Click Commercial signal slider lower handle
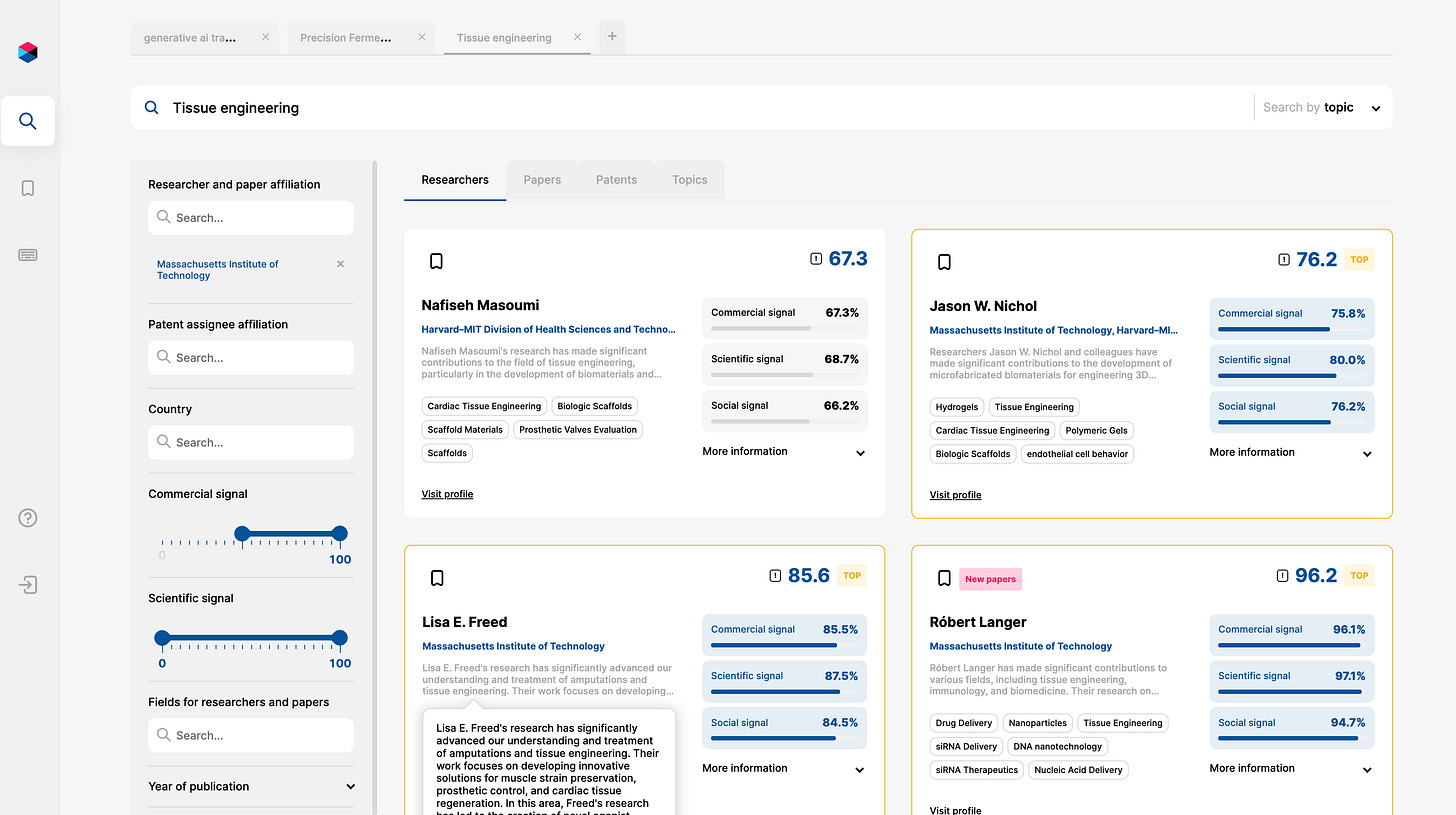 pyautogui.click(x=242, y=533)
